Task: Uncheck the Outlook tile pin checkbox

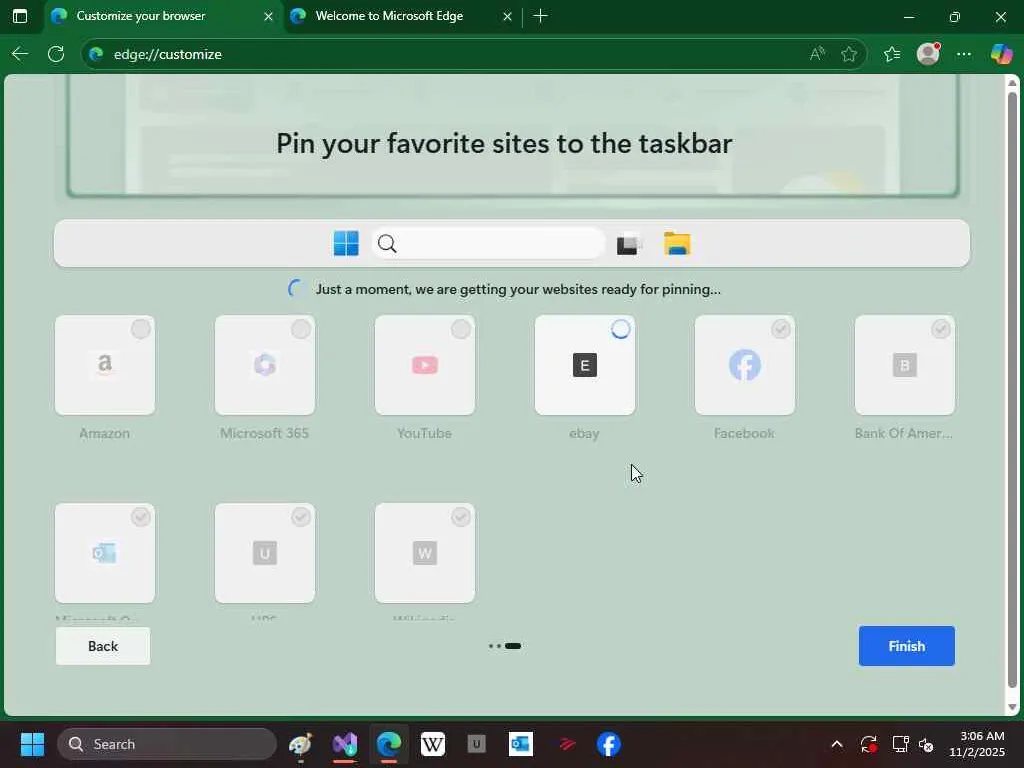Action: [x=140, y=517]
